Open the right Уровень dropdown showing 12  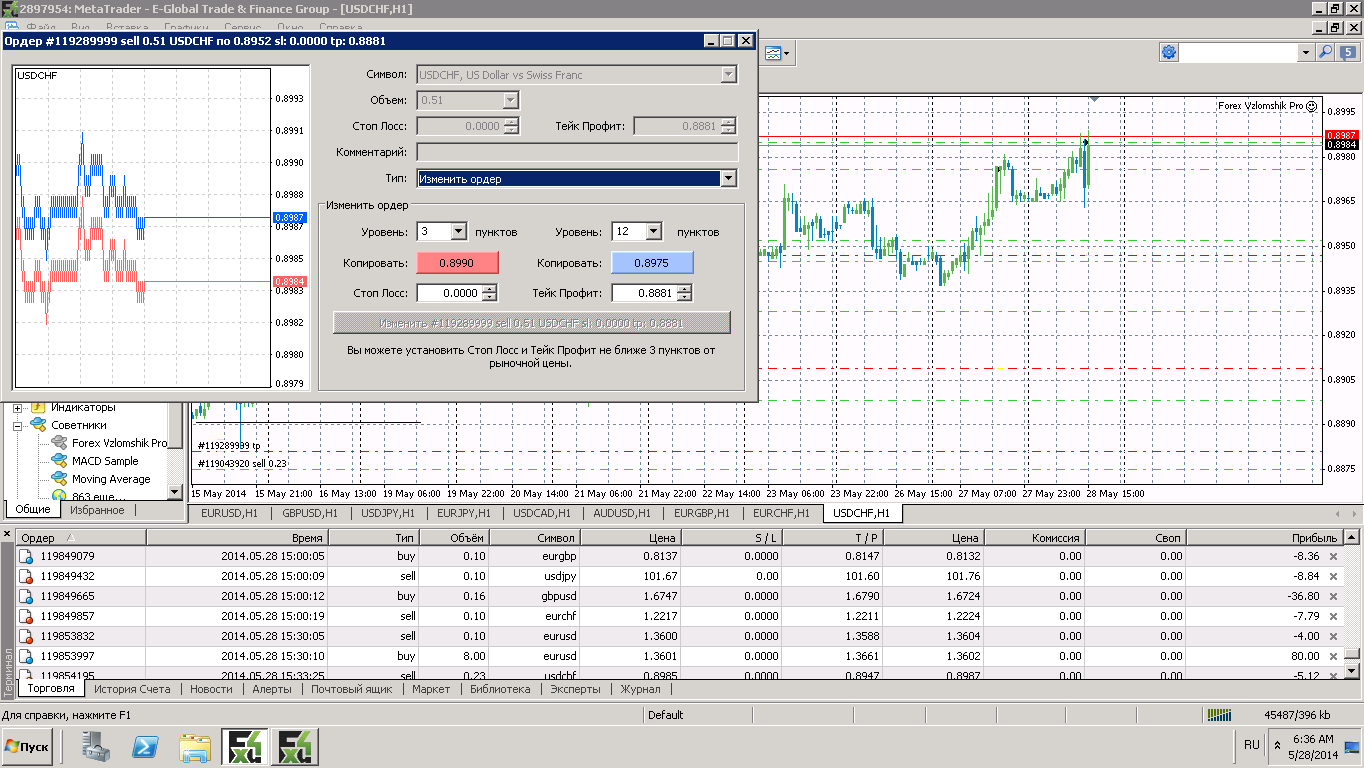point(653,231)
